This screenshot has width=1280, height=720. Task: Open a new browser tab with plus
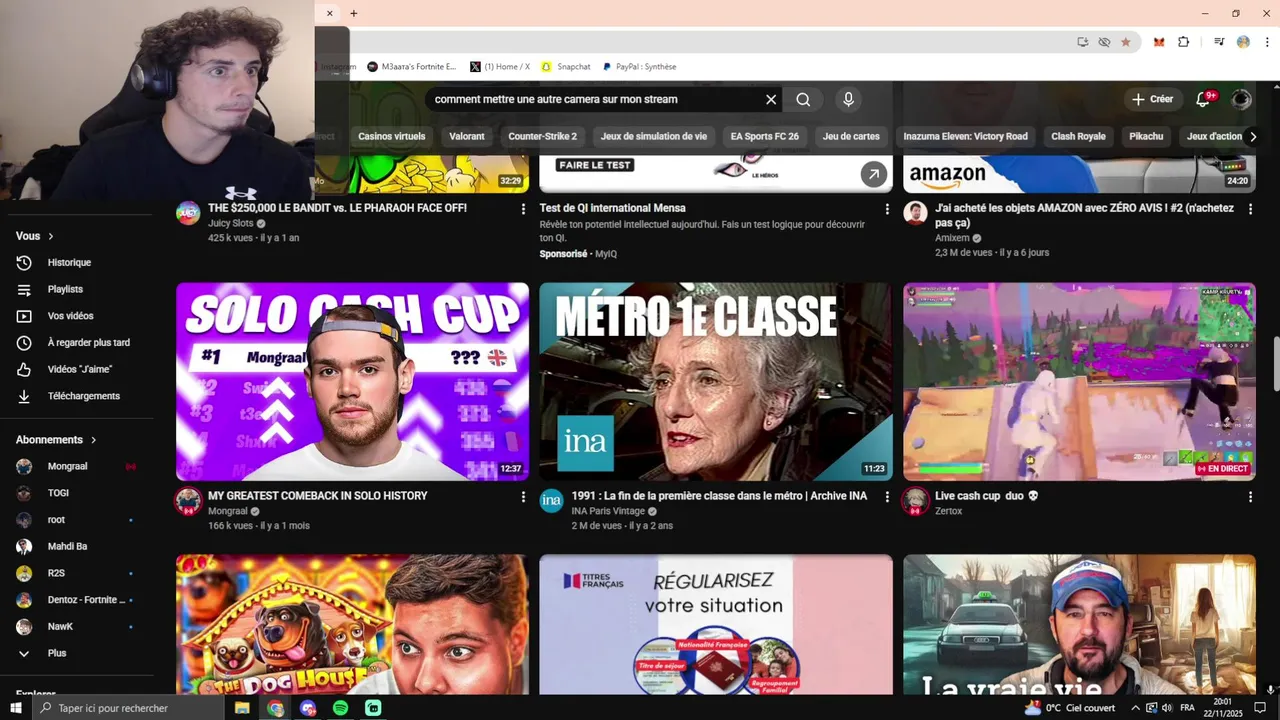[x=353, y=13]
